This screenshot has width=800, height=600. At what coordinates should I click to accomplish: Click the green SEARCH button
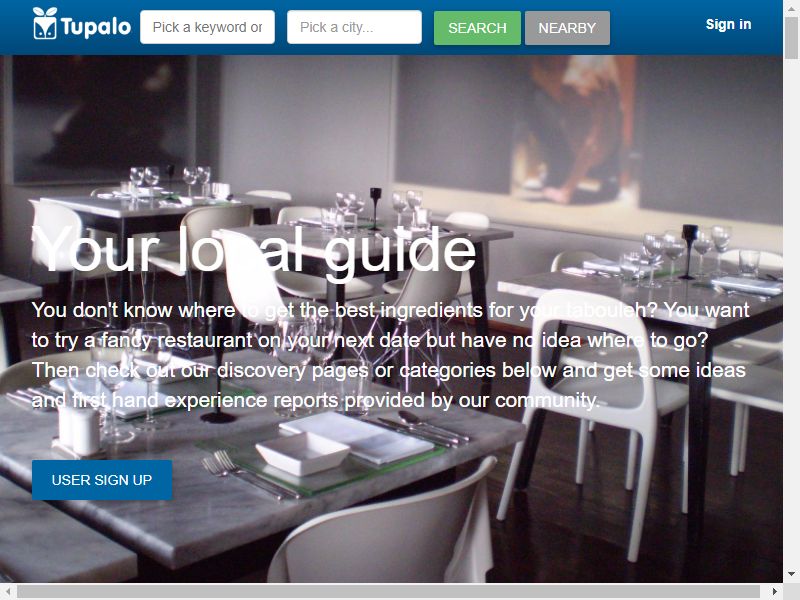click(x=477, y=28)
